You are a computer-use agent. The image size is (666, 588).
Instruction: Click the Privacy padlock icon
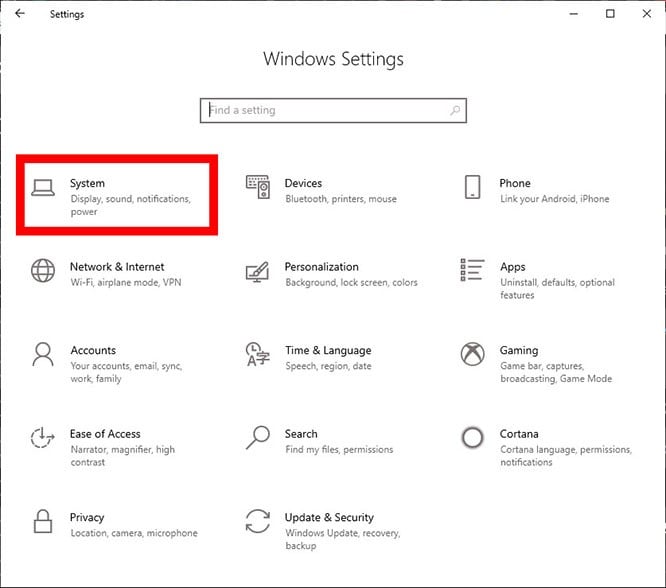(x=43, y=521)
